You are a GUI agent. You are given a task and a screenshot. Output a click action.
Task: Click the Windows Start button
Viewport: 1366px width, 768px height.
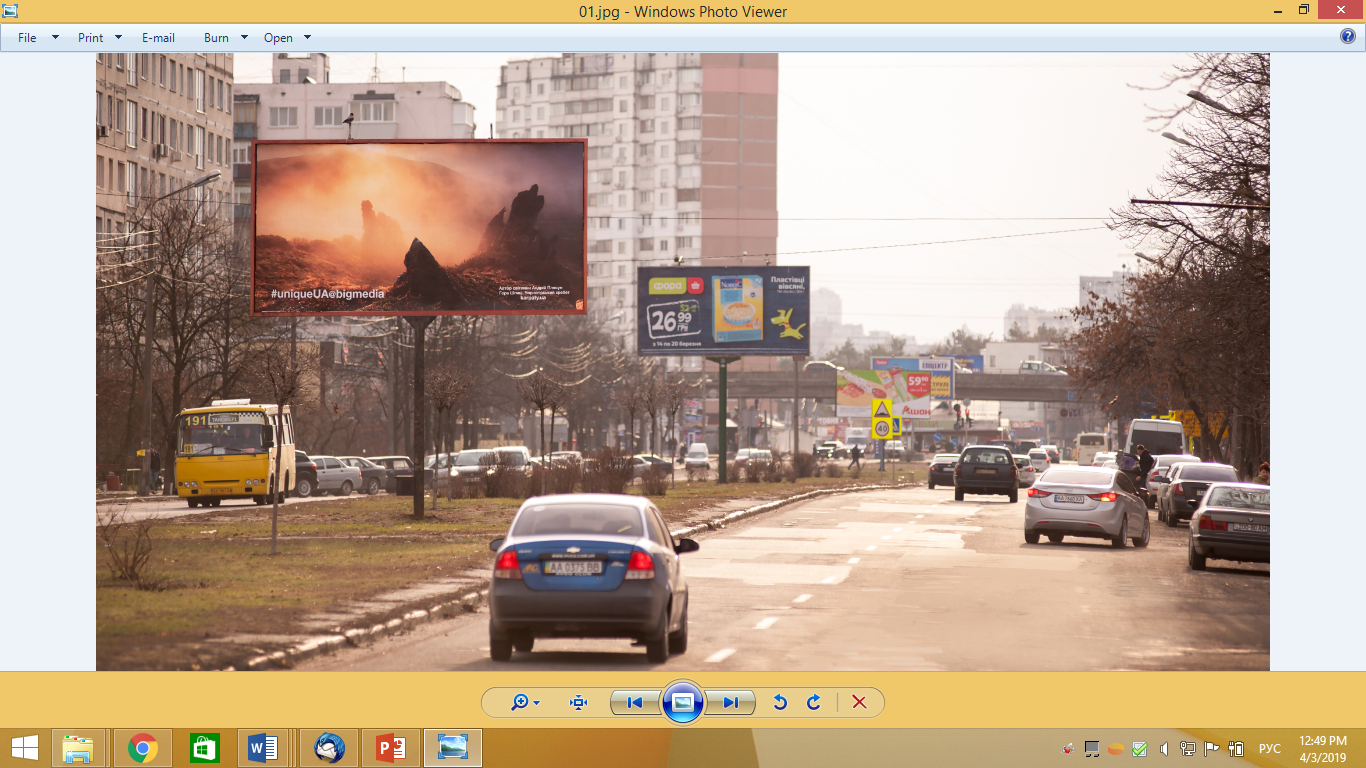coord(24,748)
